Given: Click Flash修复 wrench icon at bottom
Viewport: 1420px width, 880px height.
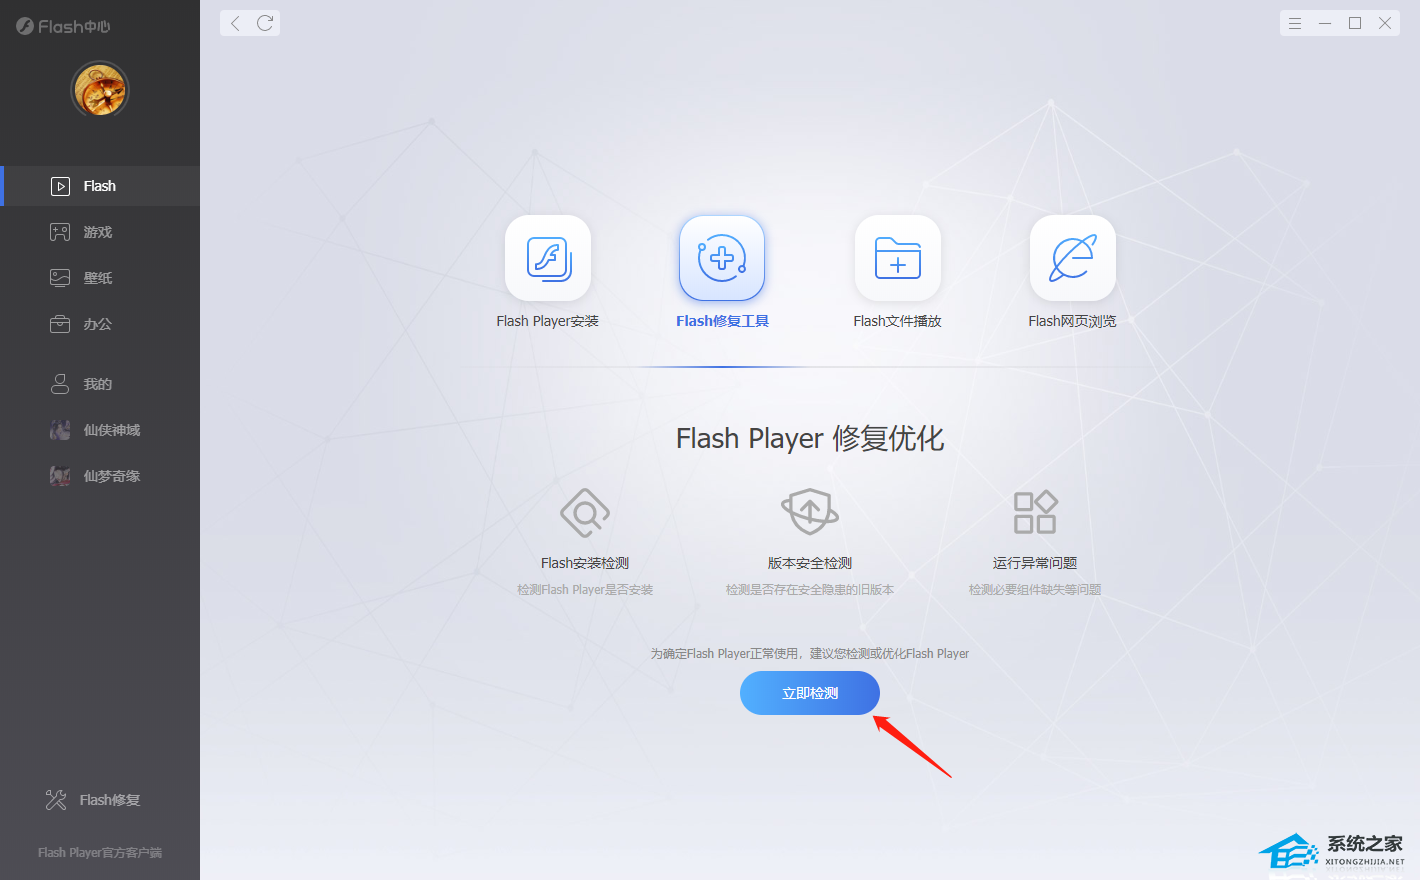Looking at the screenshot, I should tap(56, 800).
